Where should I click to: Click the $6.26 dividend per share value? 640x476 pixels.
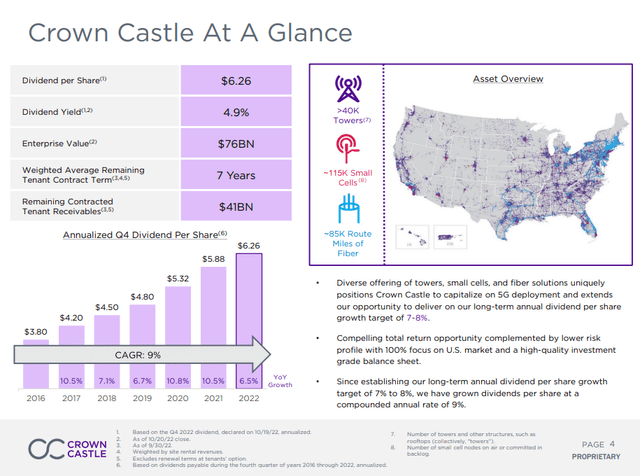[236, 81]
